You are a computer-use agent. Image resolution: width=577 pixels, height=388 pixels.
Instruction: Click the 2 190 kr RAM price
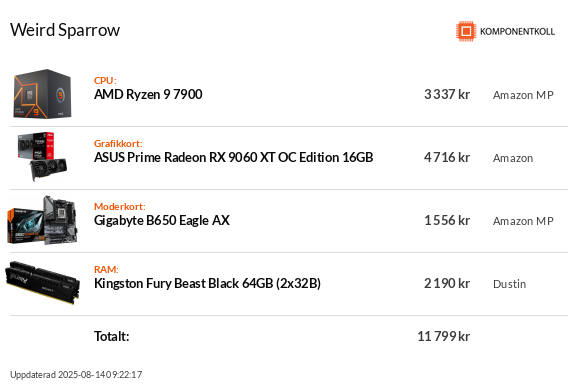447,283
